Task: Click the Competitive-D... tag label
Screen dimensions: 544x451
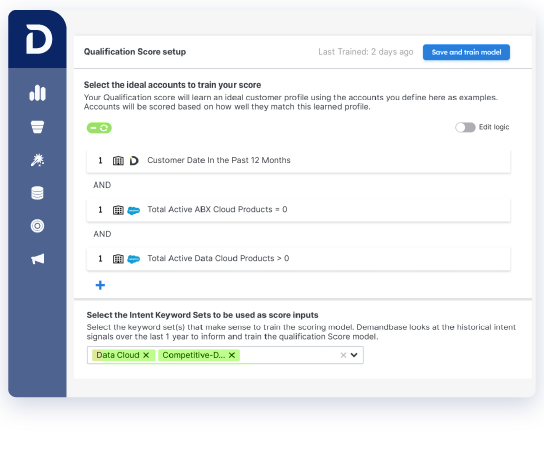Action: 194,355
